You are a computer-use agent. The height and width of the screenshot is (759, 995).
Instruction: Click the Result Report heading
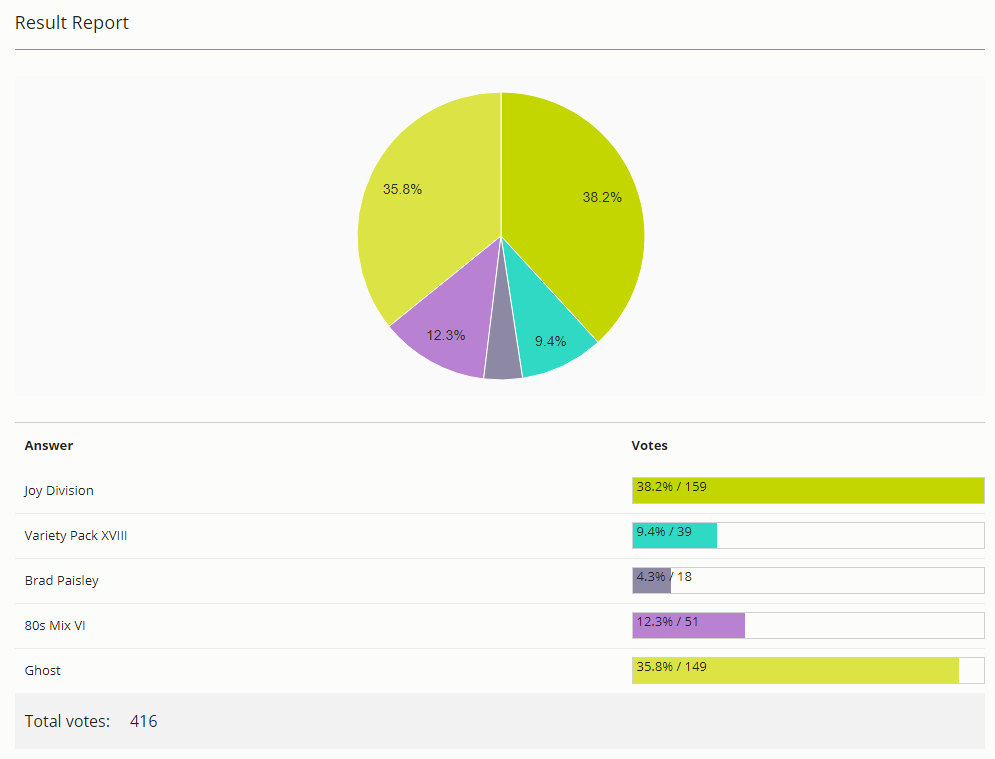coord(72,23)
